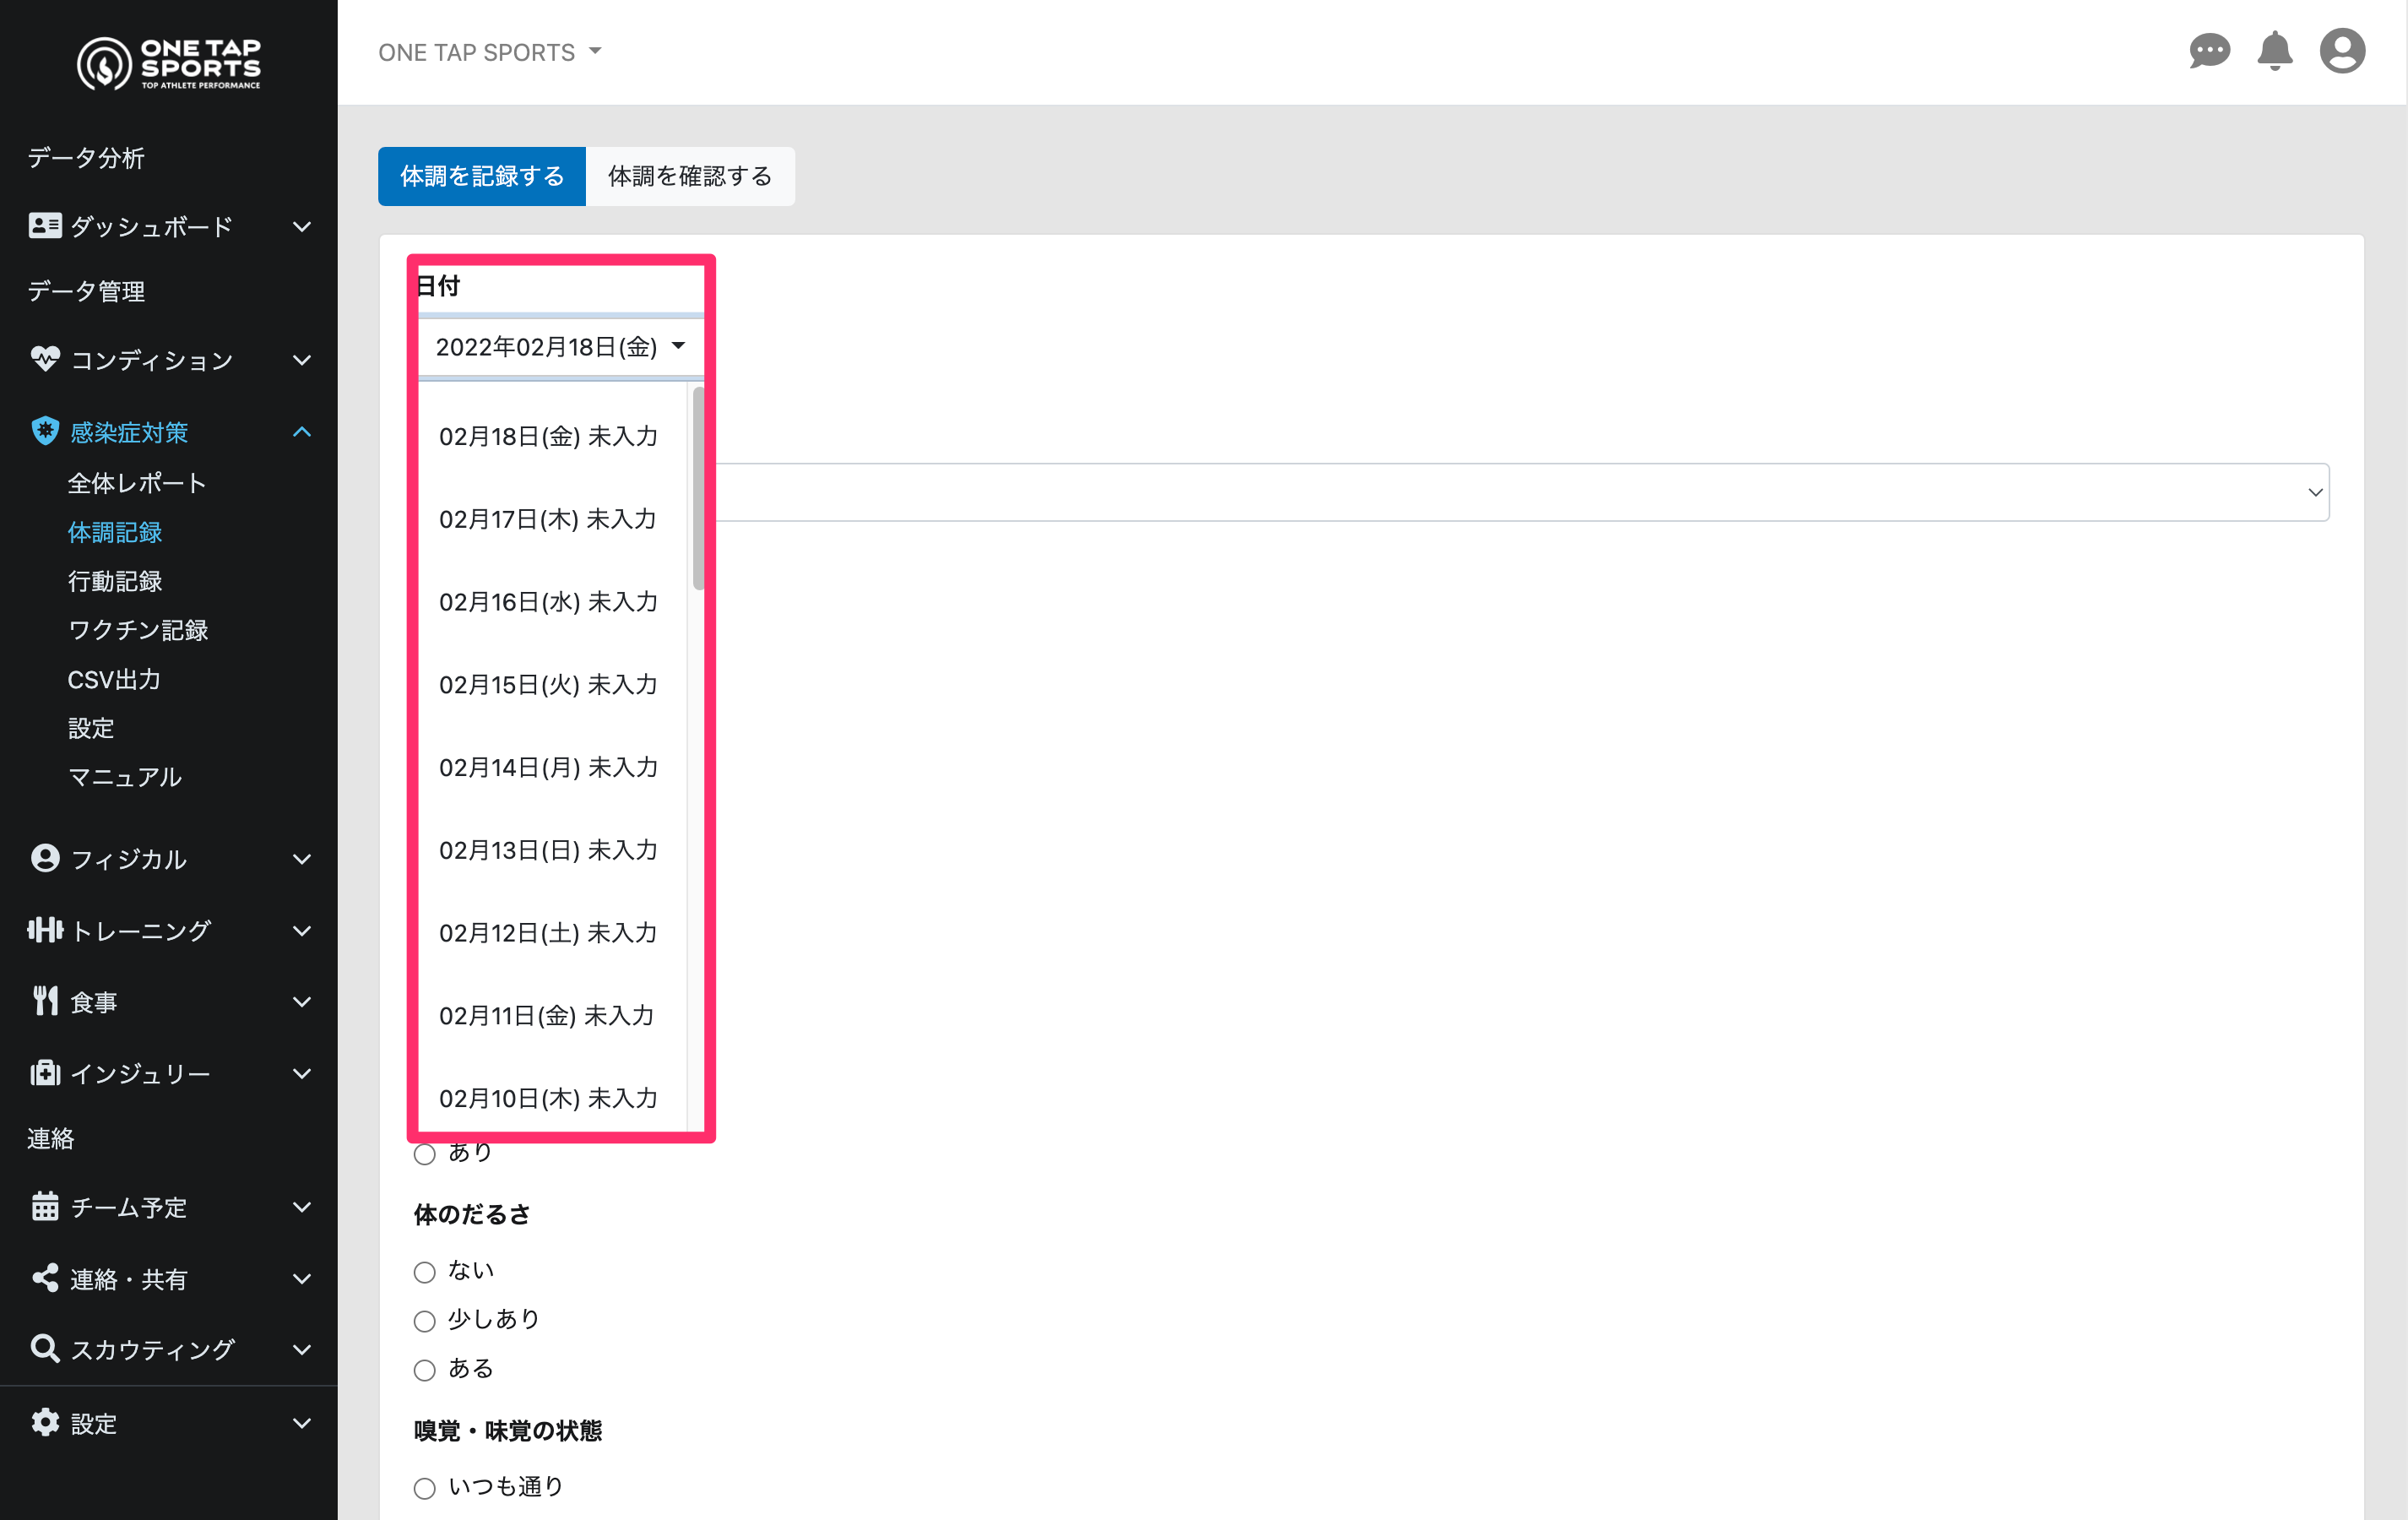Expand the インジュリー menu chevron
Viewport: 2408px width, 1520px height.
(302, 1074)
